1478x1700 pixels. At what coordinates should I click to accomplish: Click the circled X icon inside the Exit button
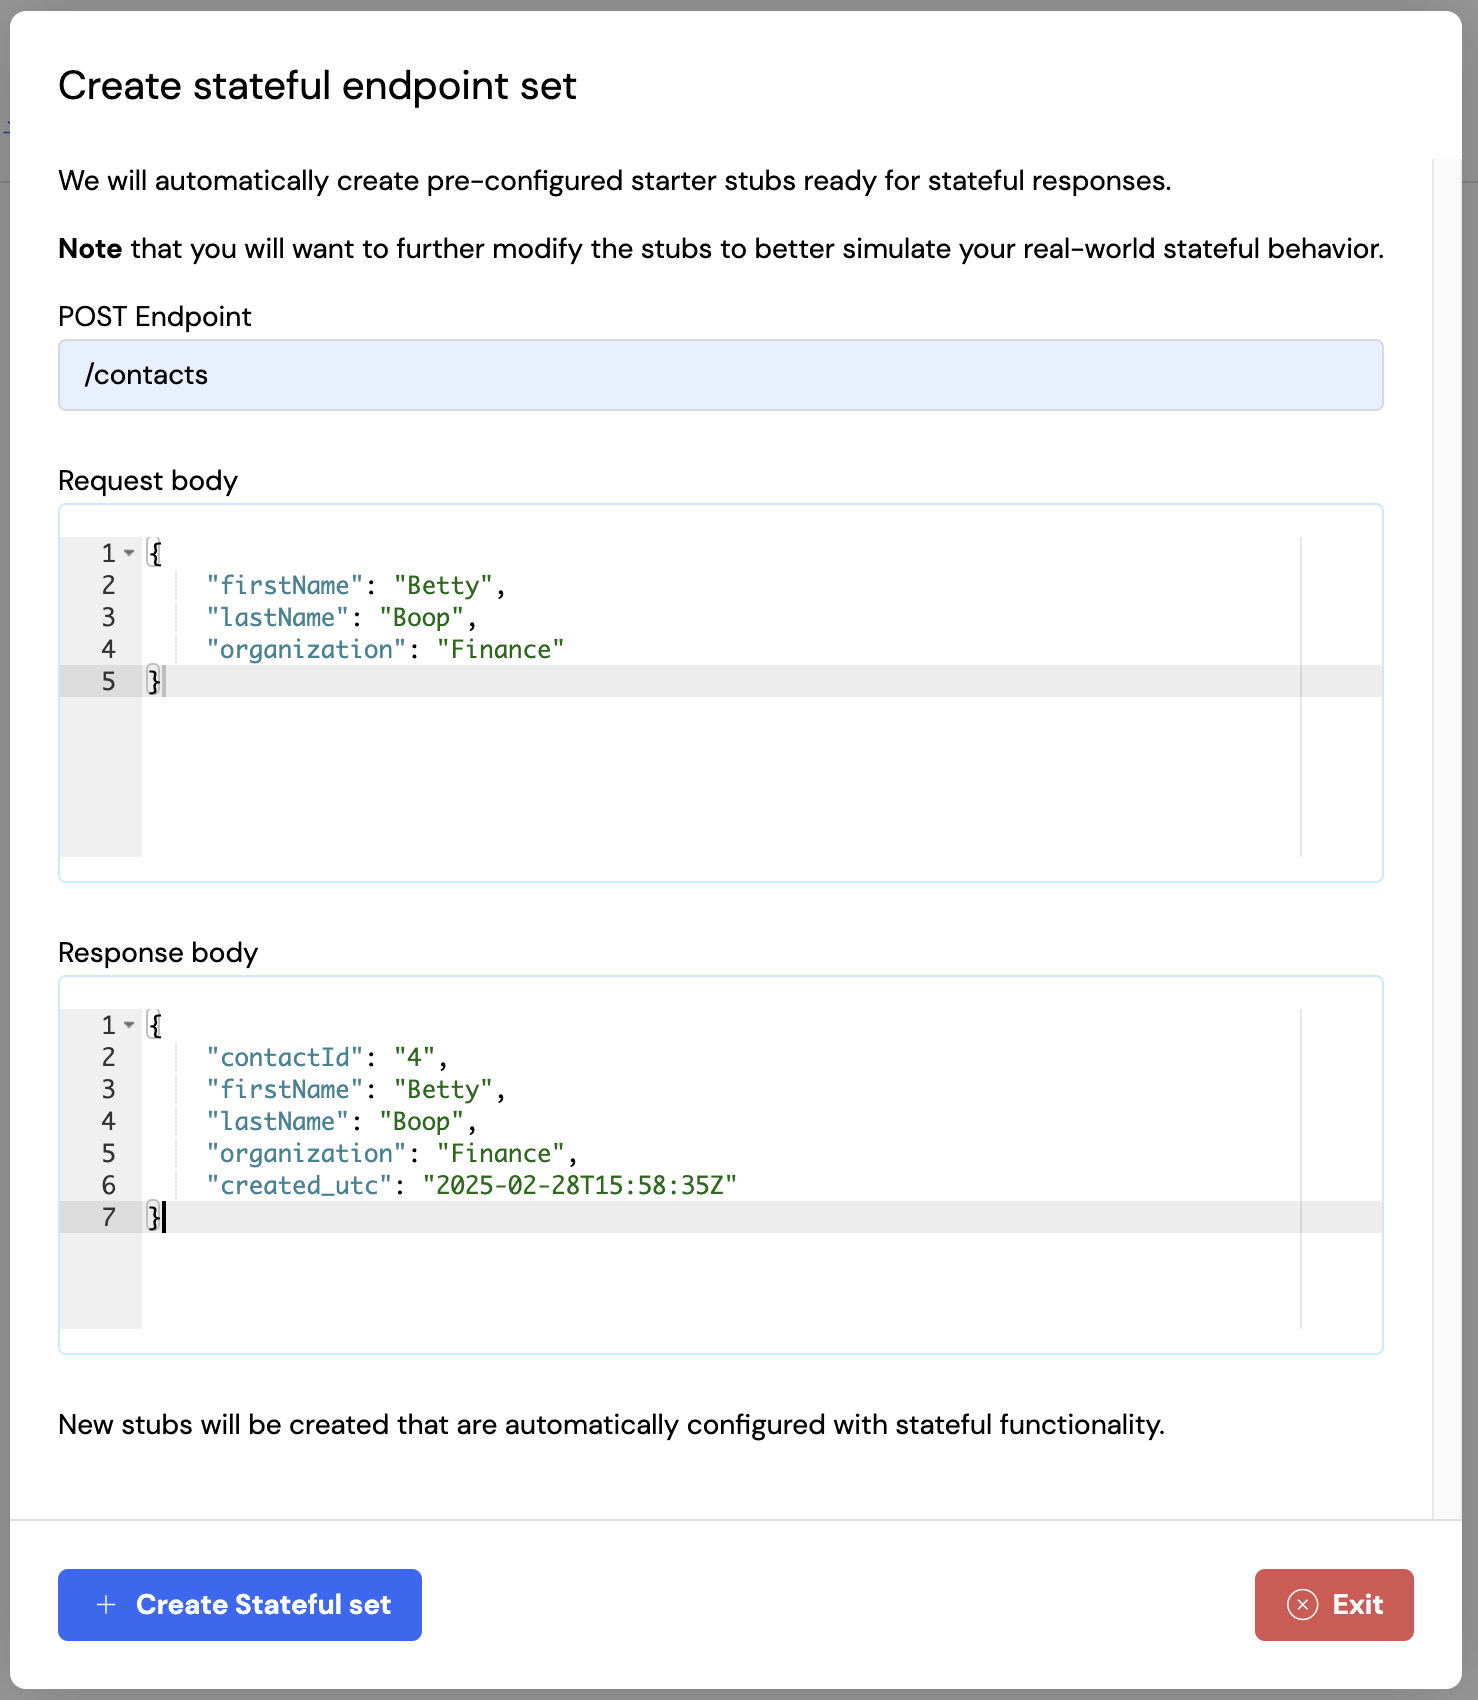(x=1300, y=1605)
